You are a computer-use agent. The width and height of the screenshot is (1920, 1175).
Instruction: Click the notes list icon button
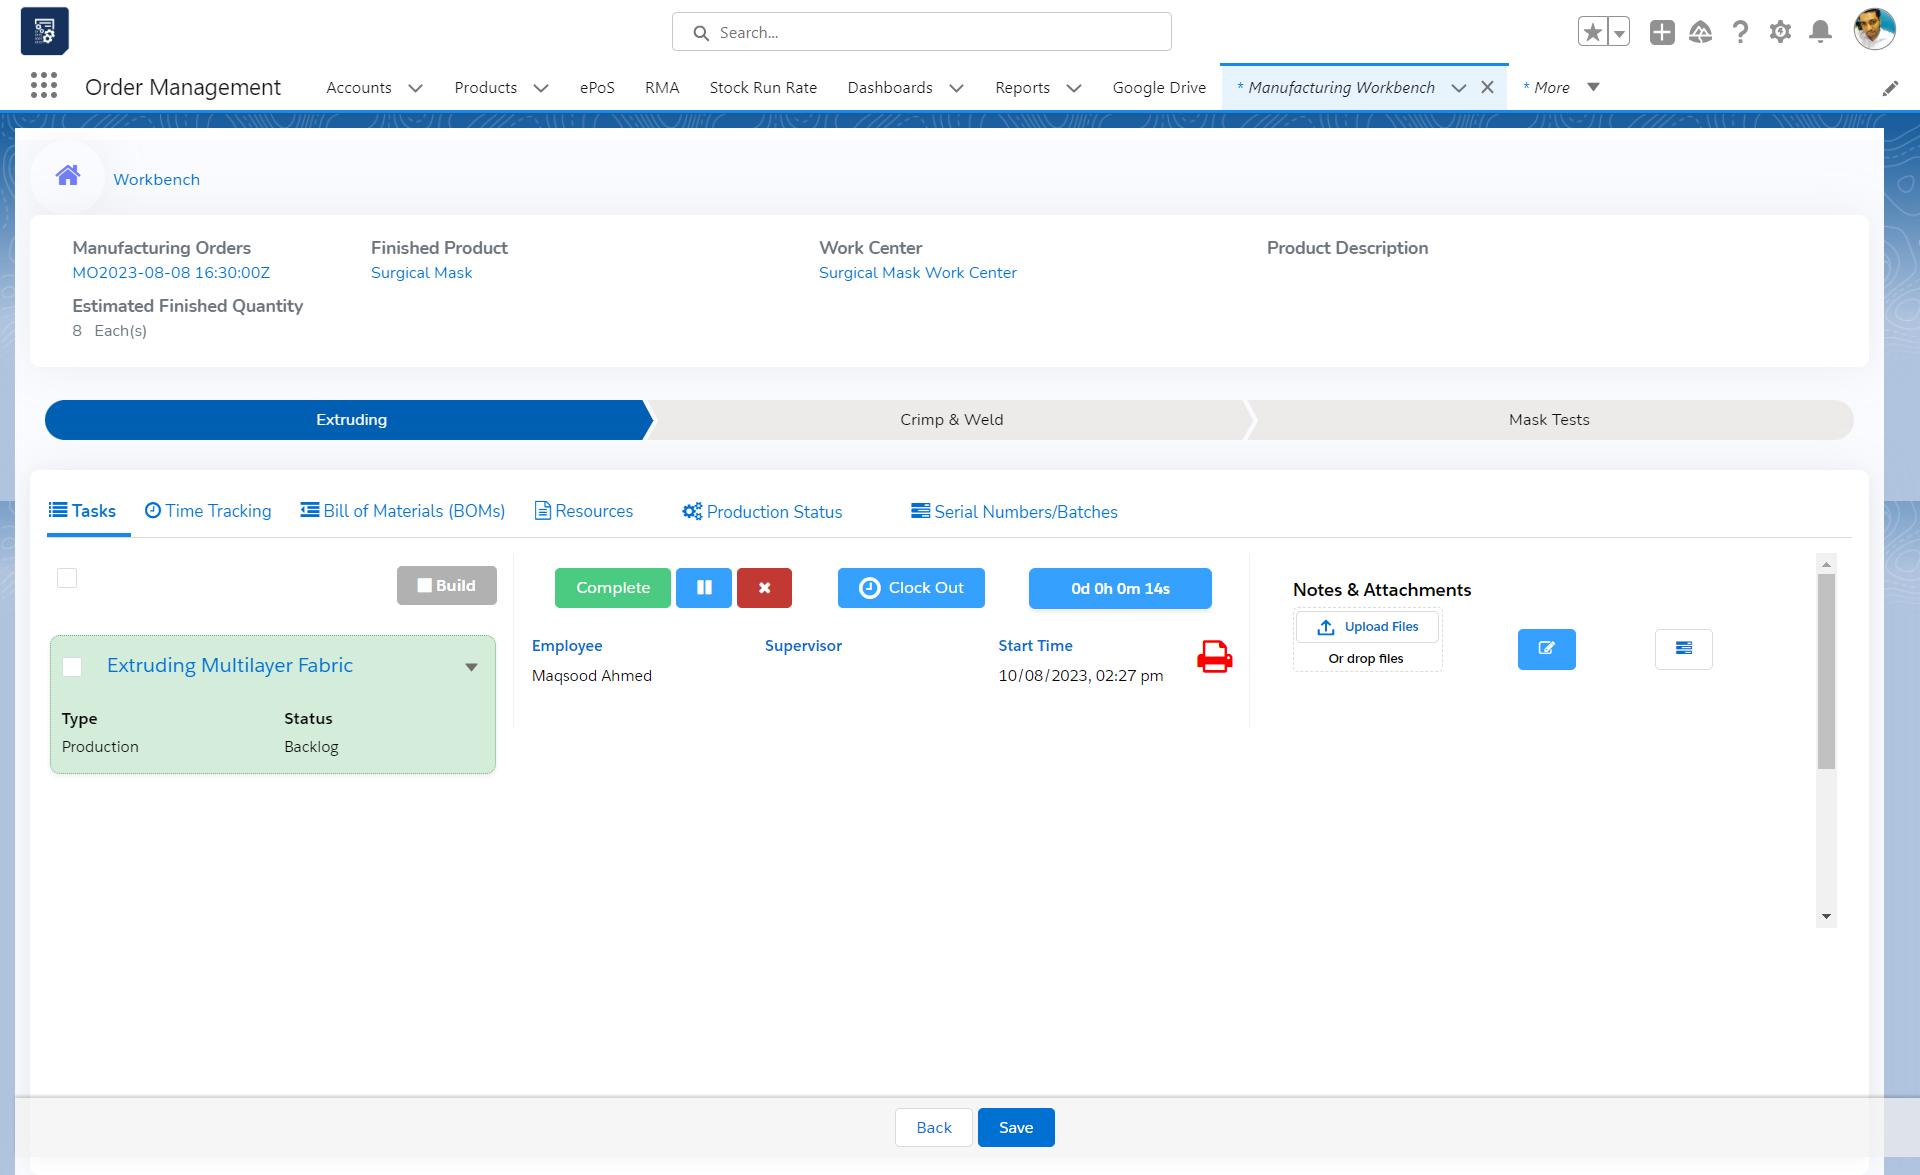click(1684, 649)
